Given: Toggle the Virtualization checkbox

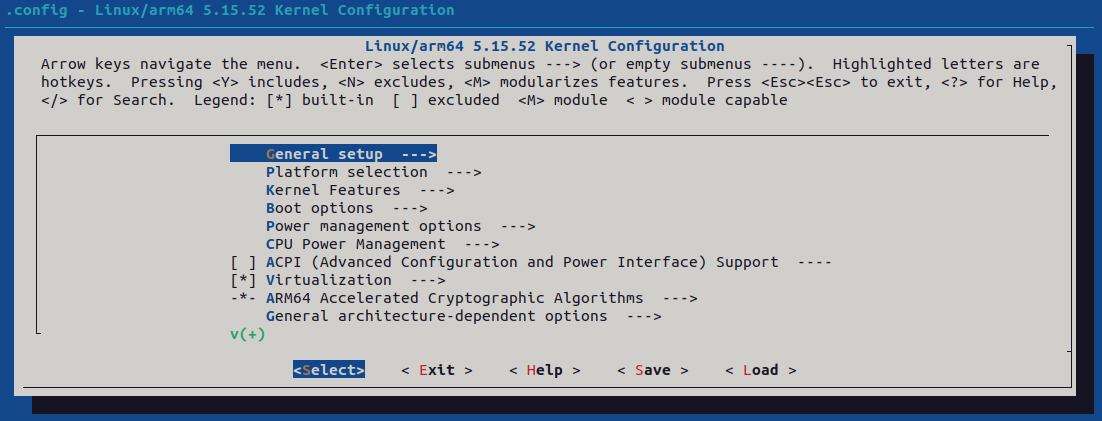Looking at the screenshot, I should (x=243, y=280).
